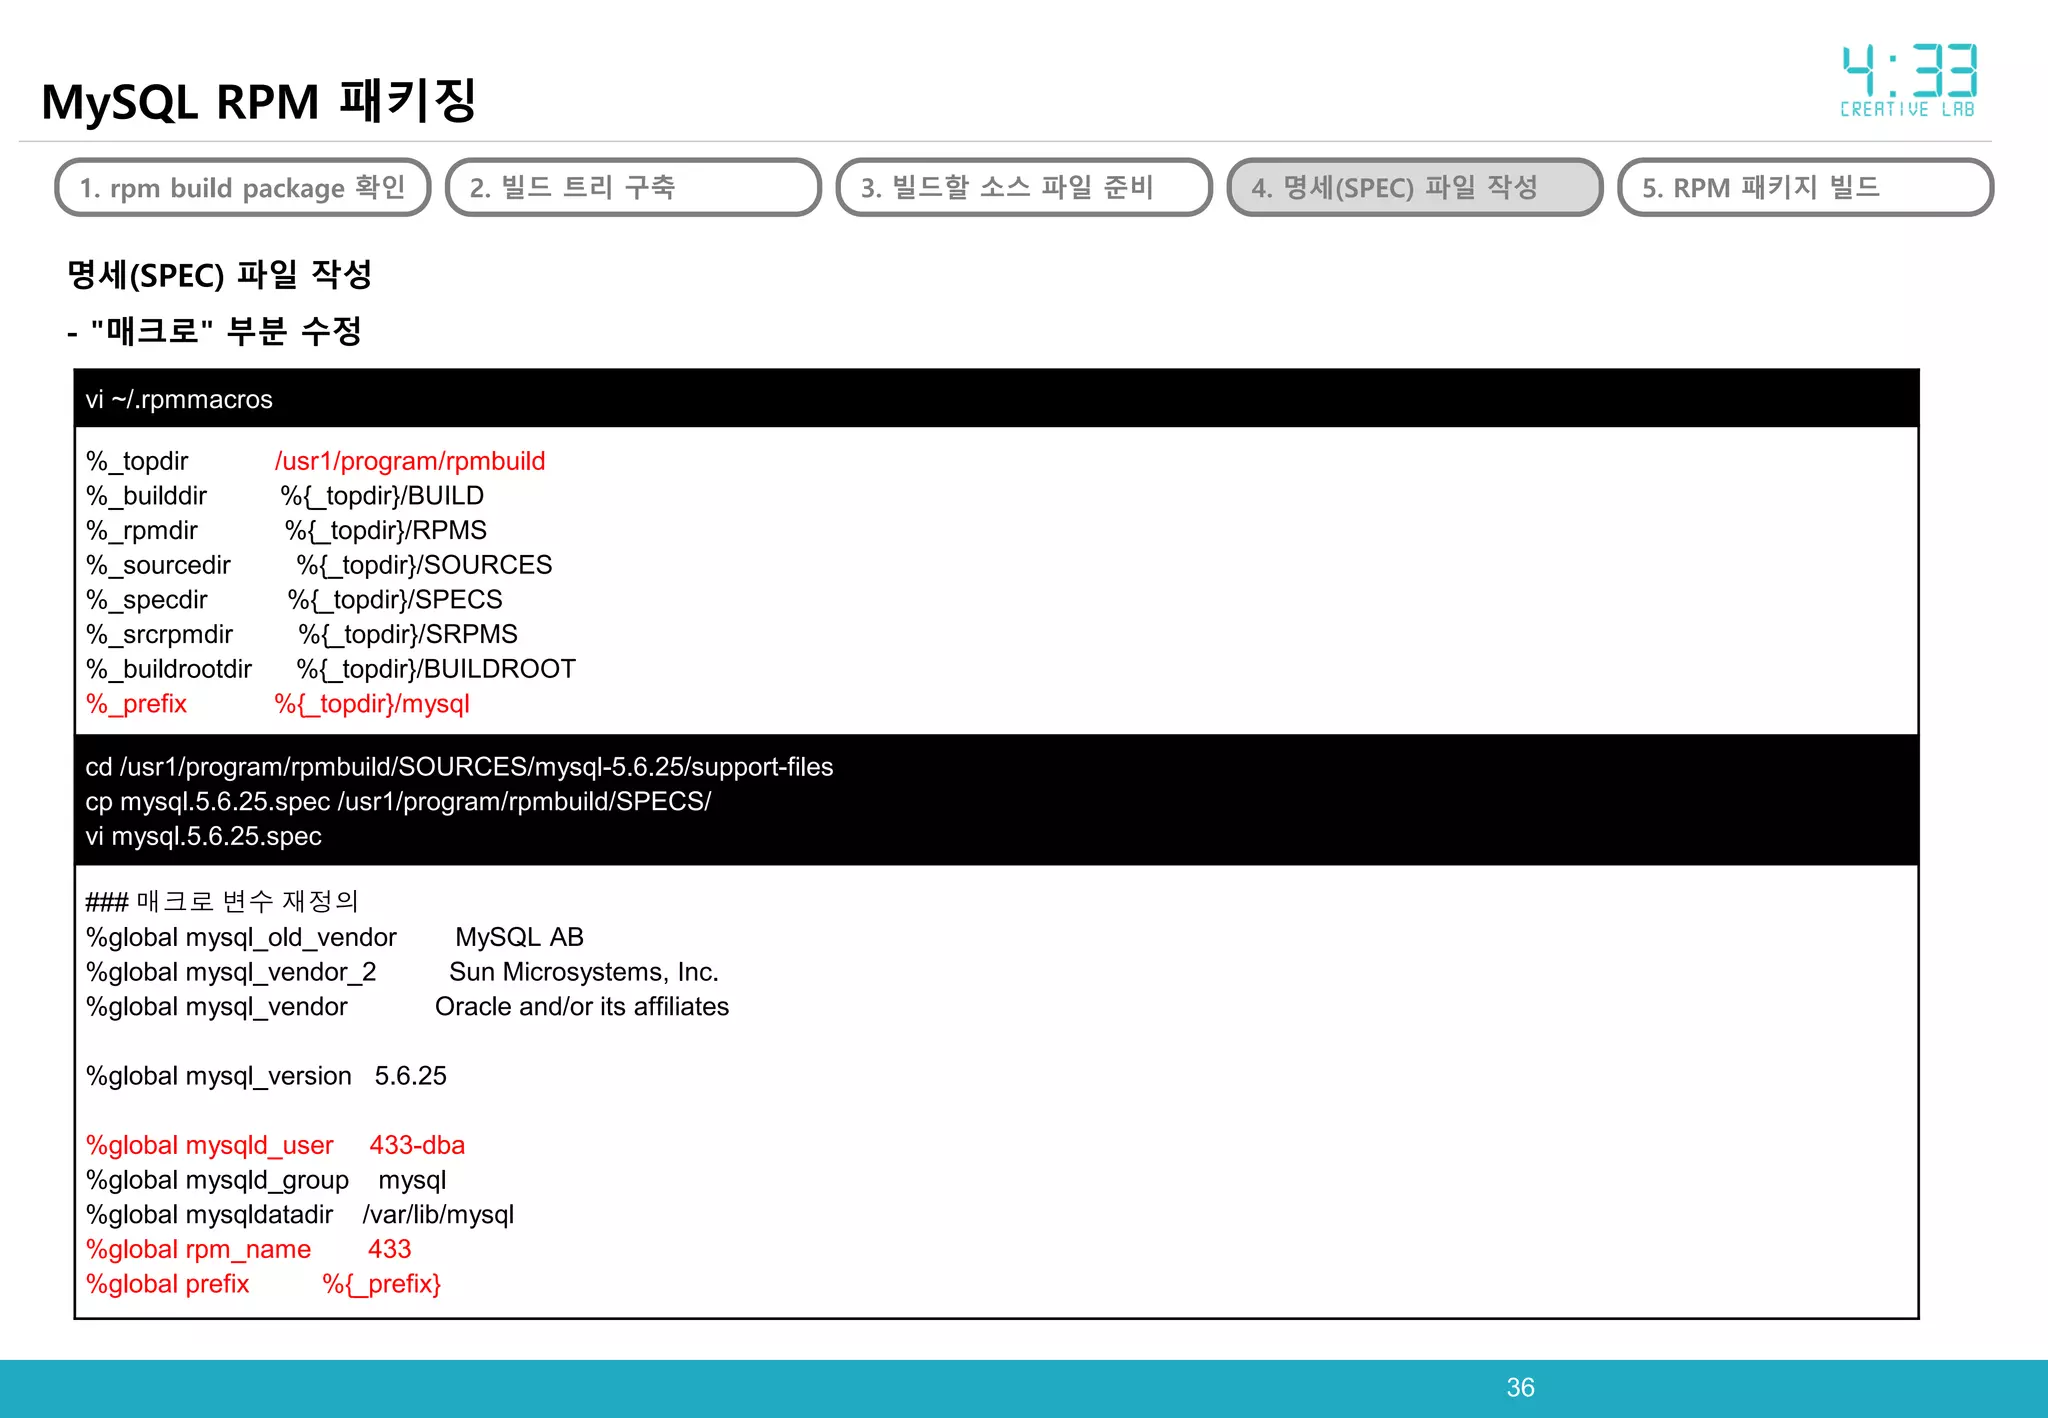Select step 1 rpm build package 확인
Viewport: 2048px width, 1418px height.
coord(243,187)
